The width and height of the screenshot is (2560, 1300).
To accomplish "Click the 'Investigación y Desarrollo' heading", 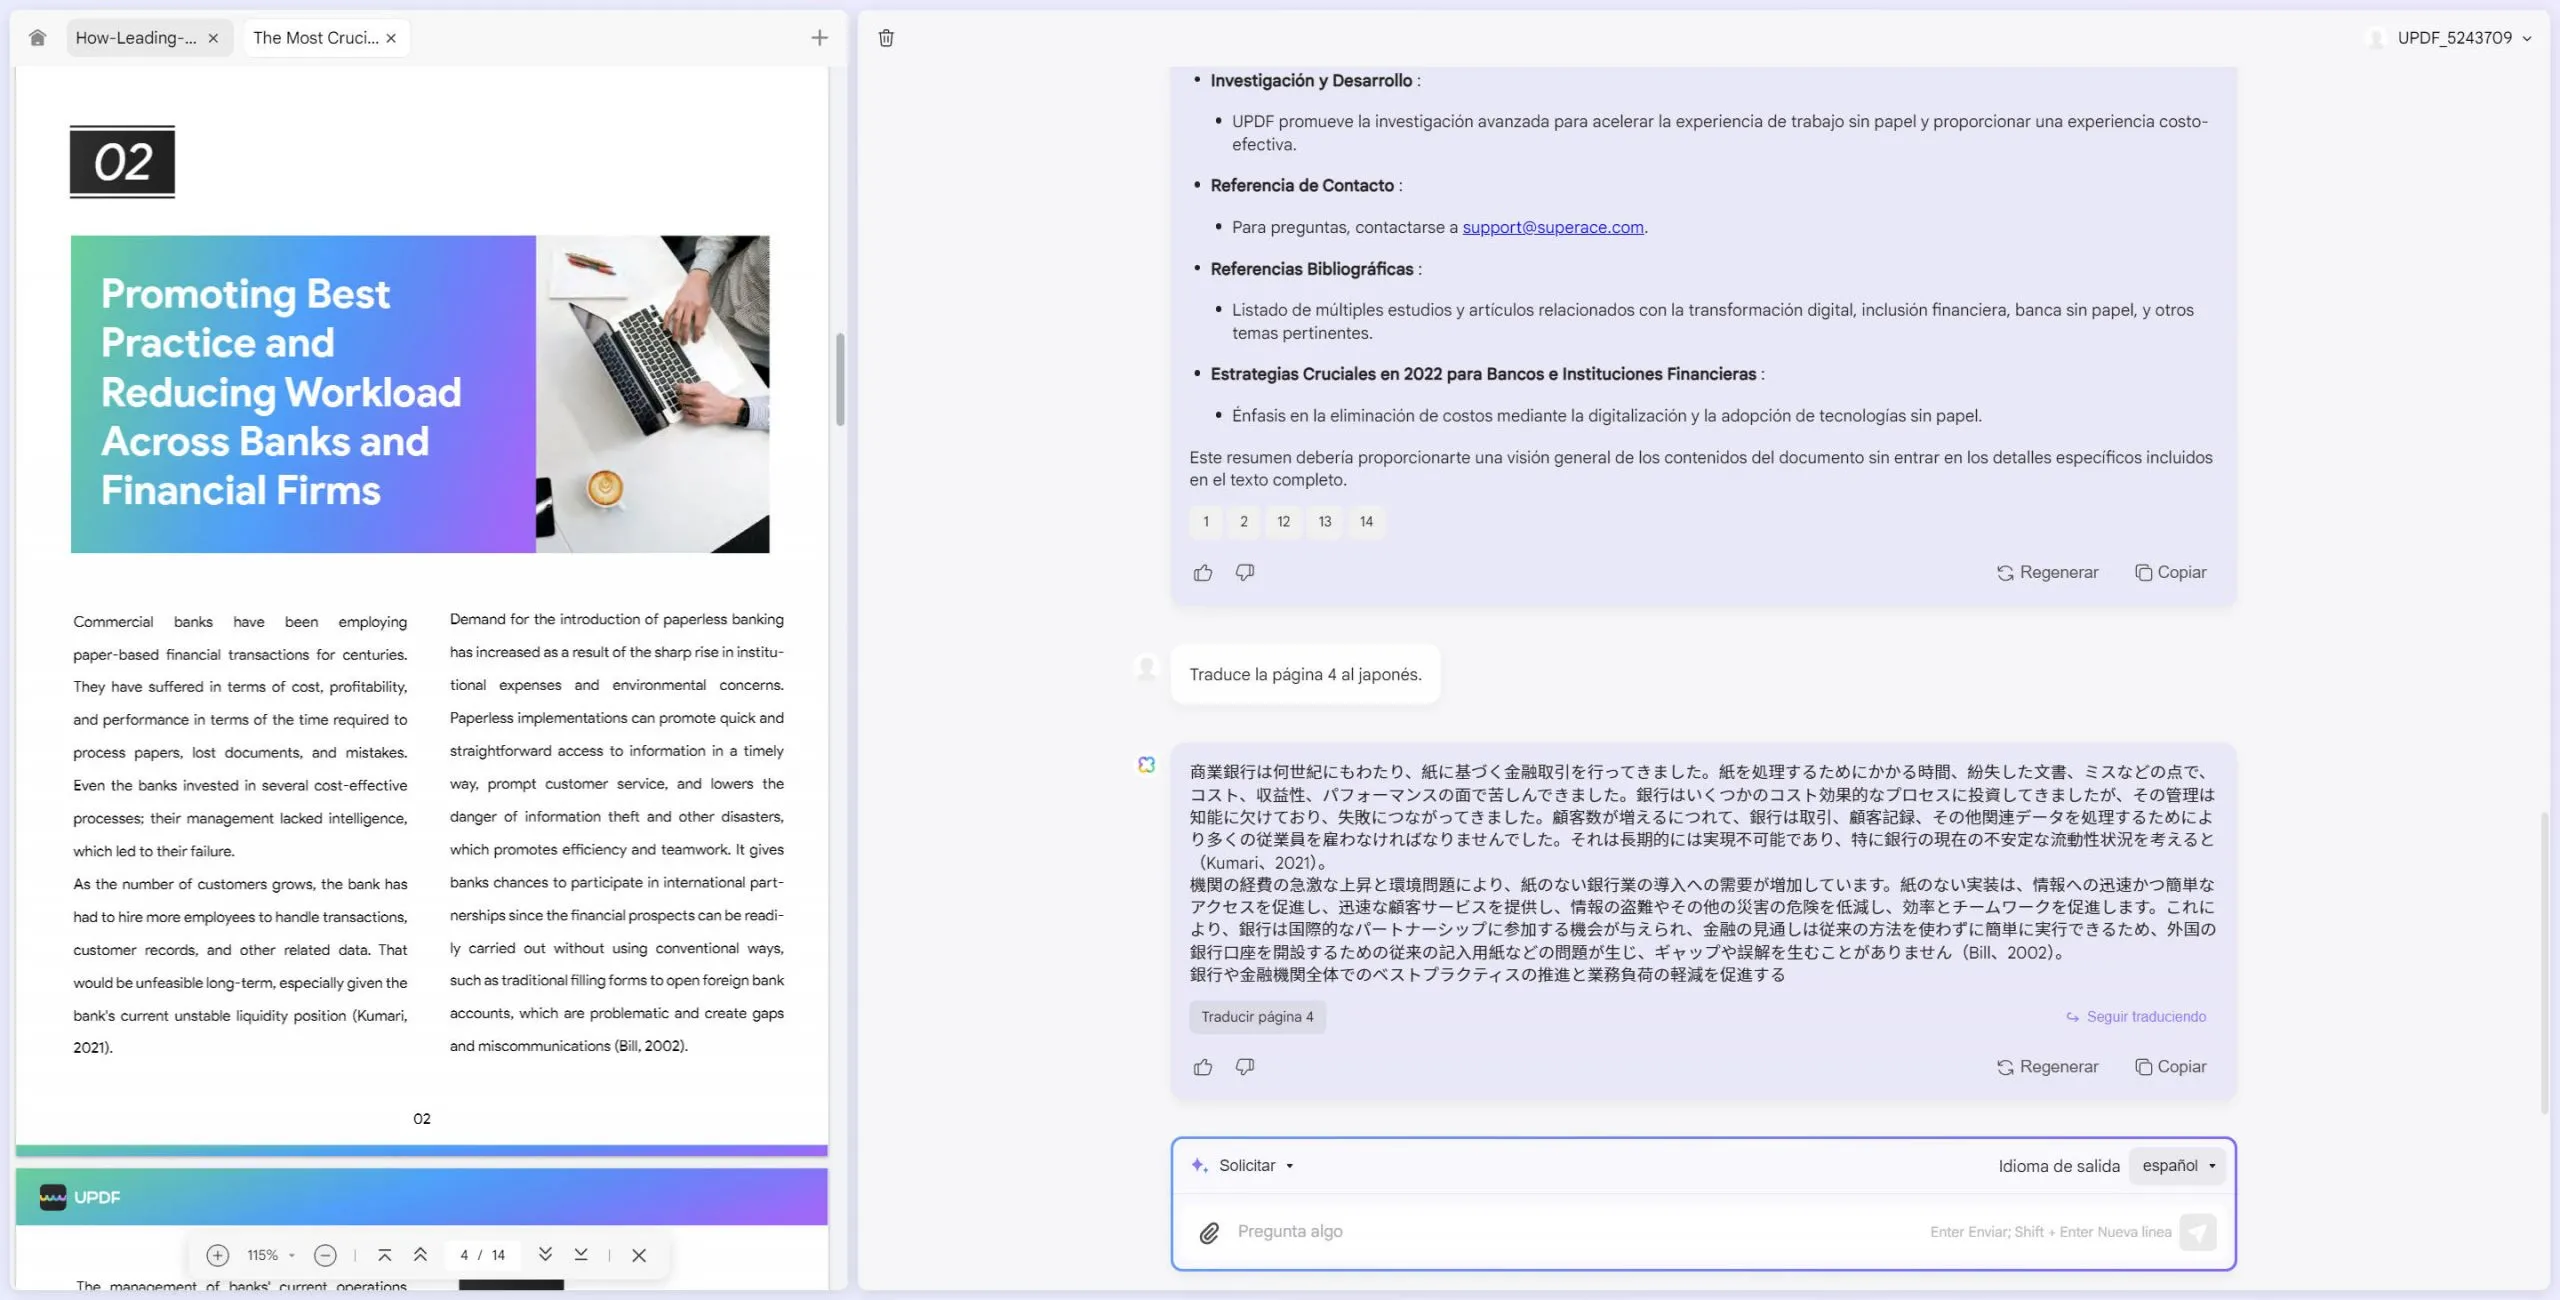I will 1311,80.
